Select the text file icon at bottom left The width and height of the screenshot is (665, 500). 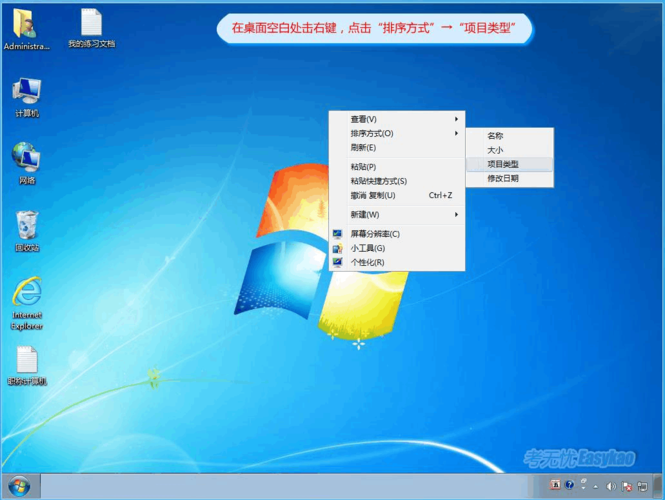tap(27, 366)
